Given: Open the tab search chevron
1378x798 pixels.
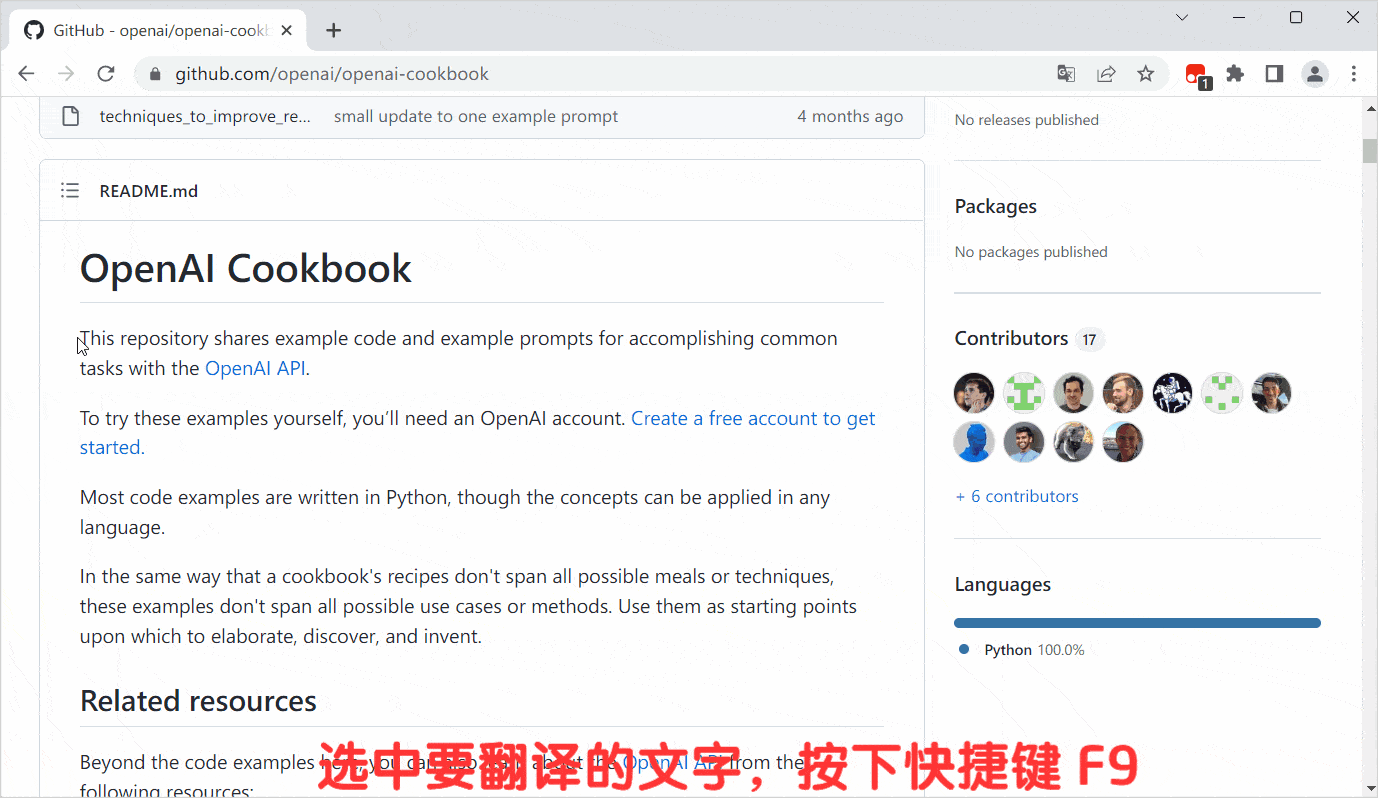Looking at the screenshot, I should click(x=1182, y=17).
